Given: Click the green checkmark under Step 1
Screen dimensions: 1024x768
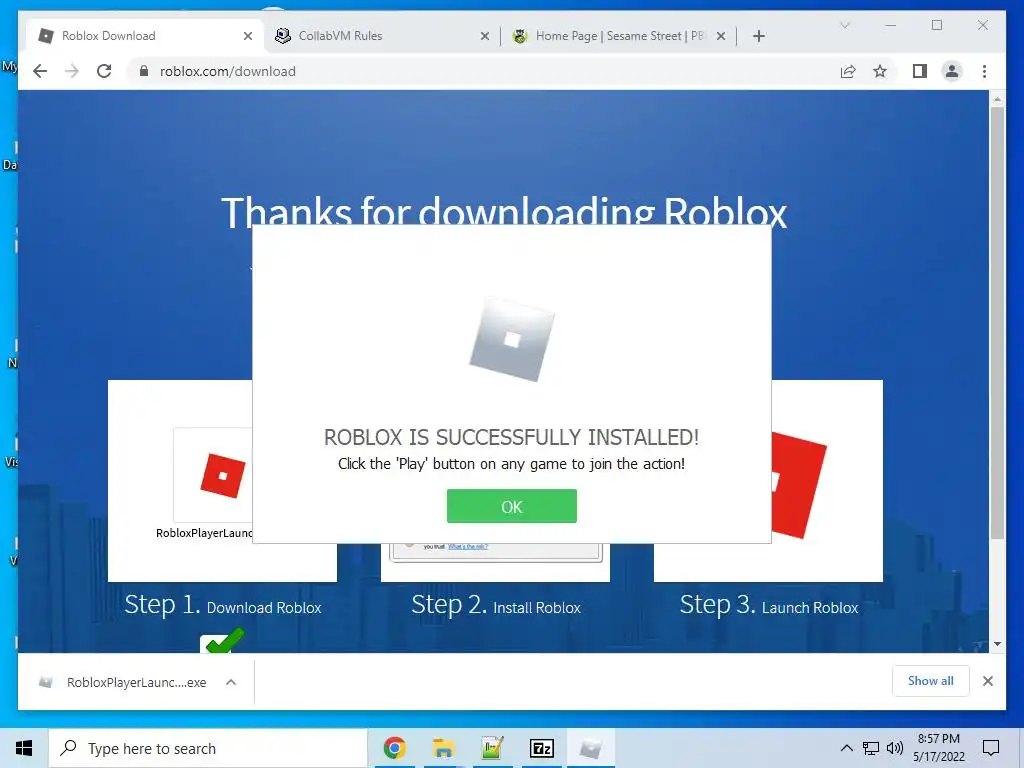Looking at the screenshot, I should 222,641.
